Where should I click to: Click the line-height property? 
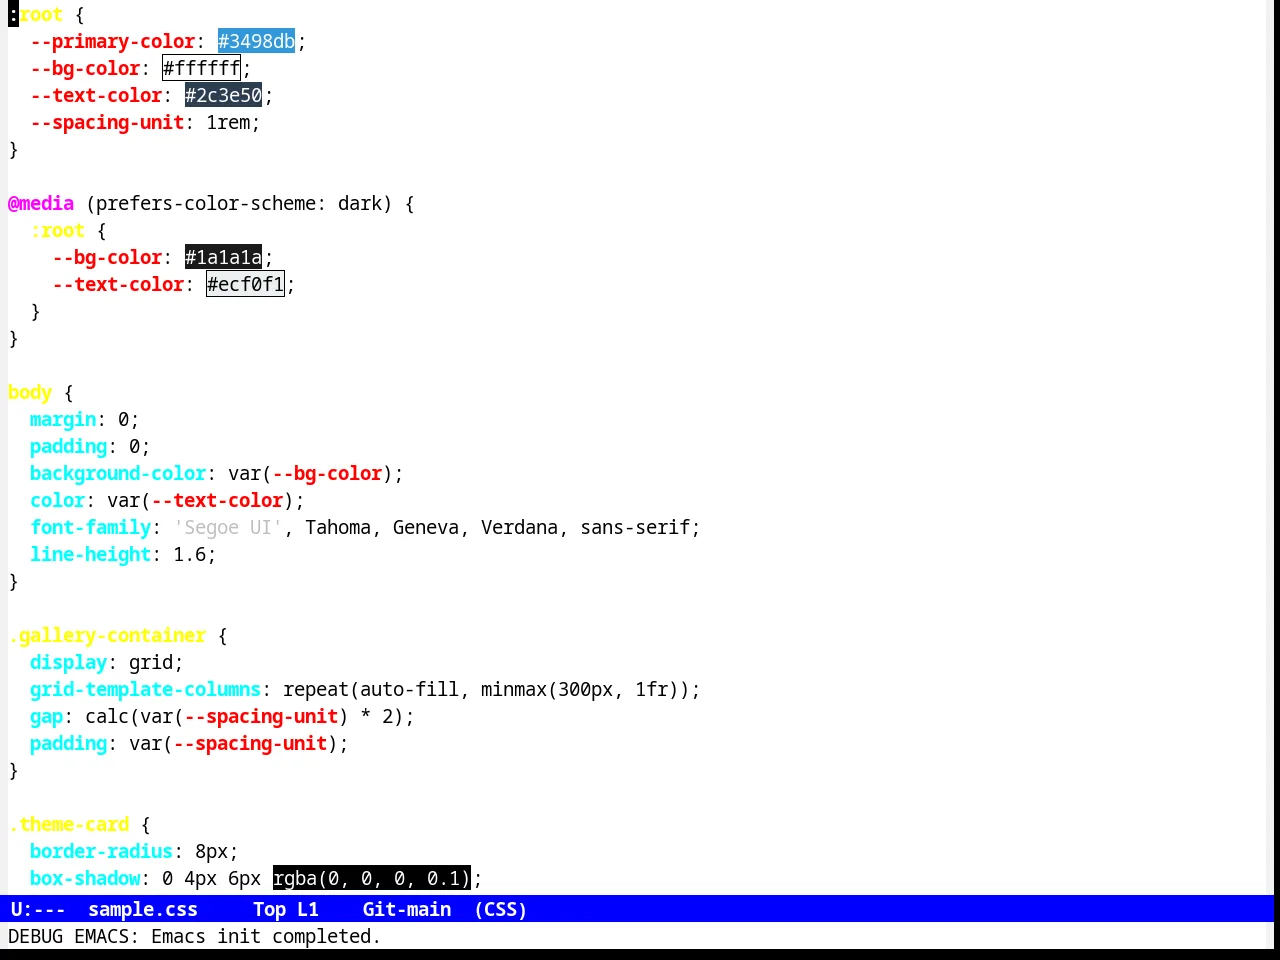click(91, 554)
